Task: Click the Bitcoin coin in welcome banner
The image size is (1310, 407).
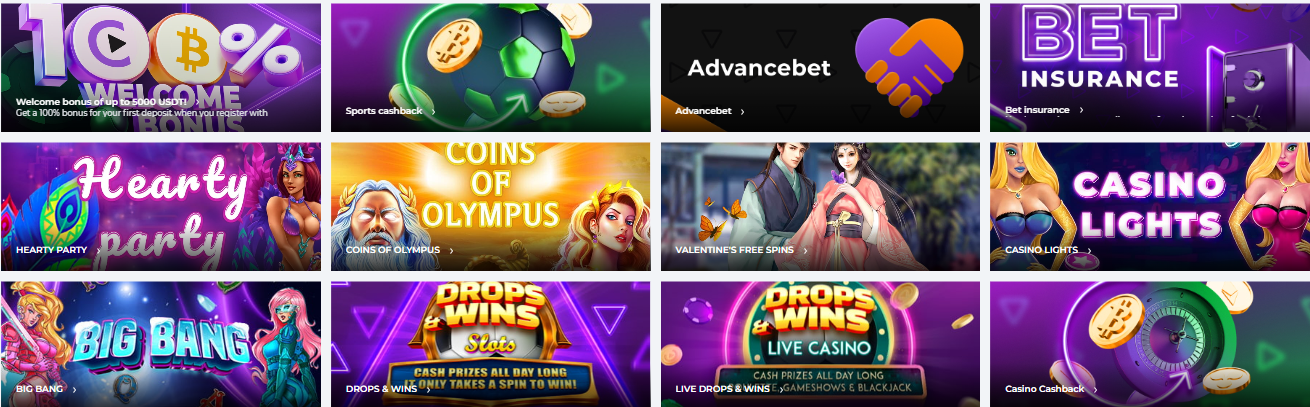Action: (x=192, y=45)
